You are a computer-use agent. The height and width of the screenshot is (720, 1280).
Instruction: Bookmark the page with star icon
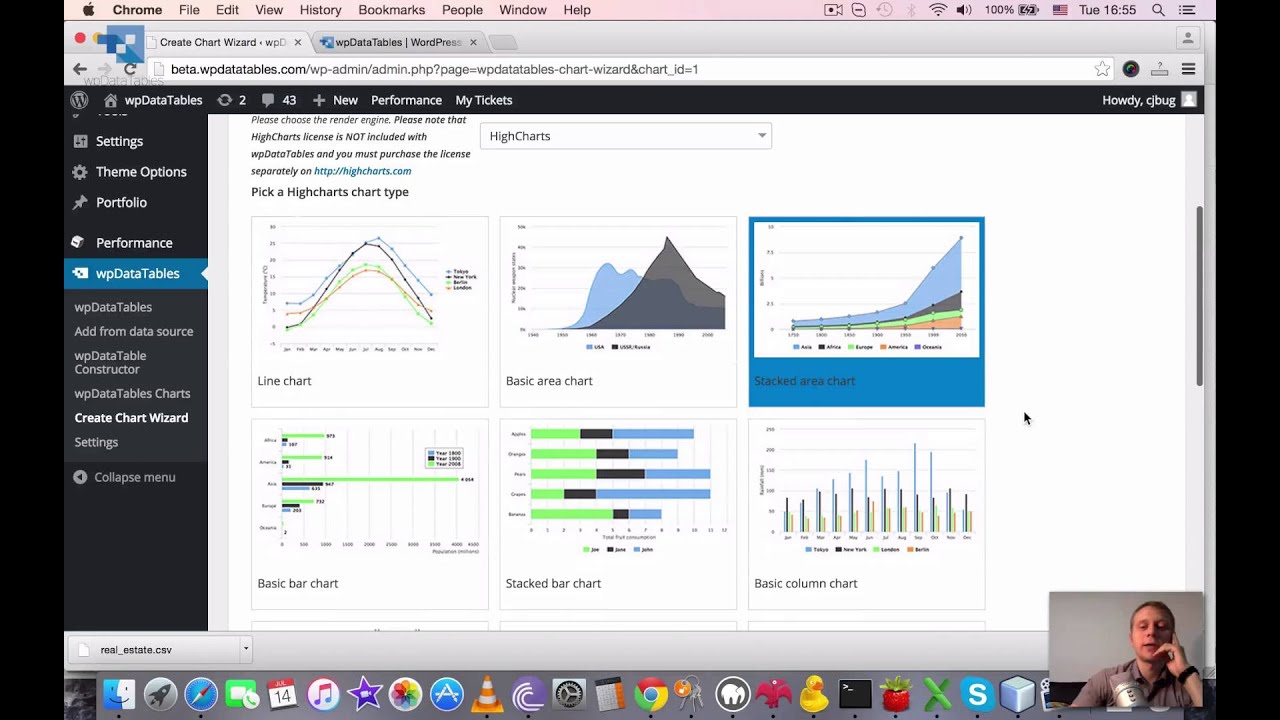1102,69
